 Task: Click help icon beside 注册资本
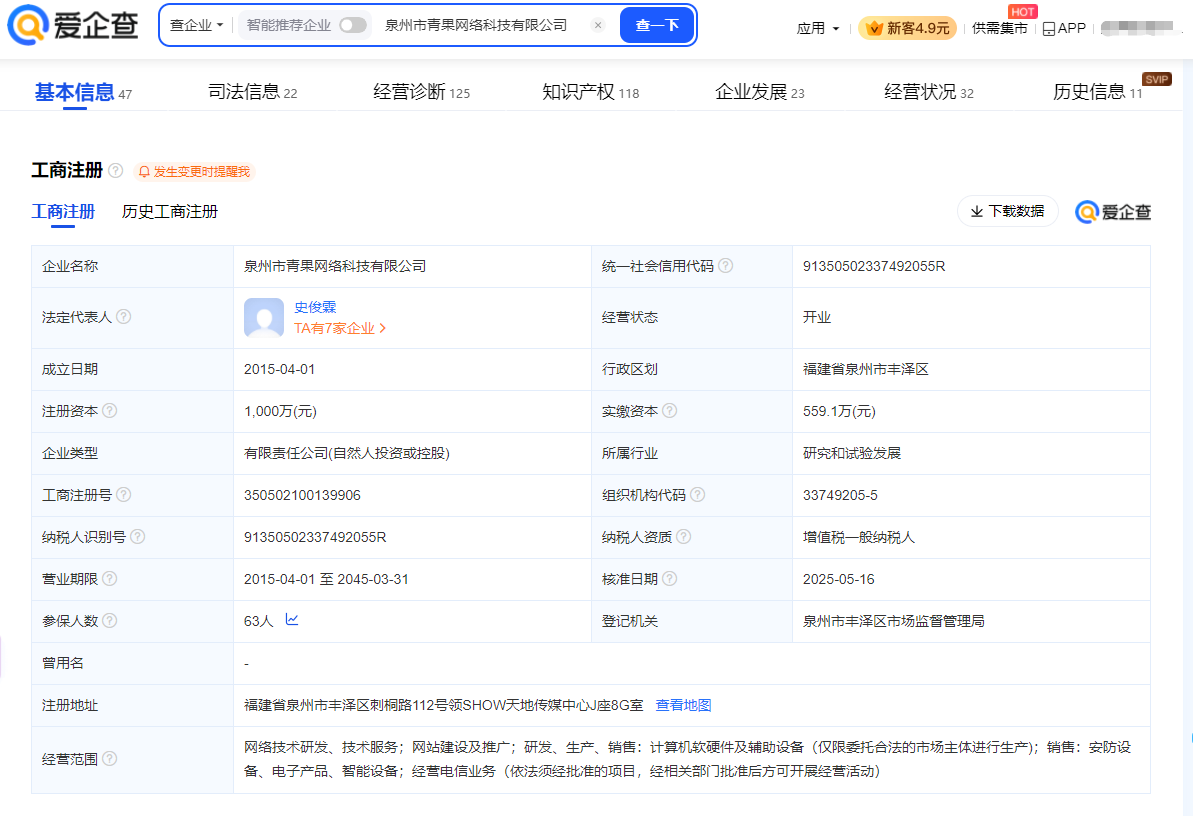point(110,411)
